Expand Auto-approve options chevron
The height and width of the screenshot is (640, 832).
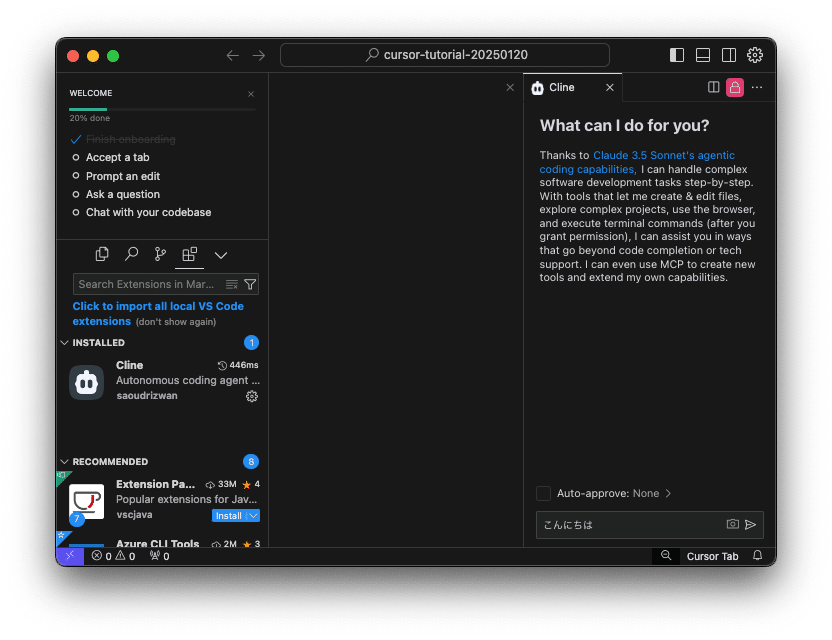coord(668,494)
